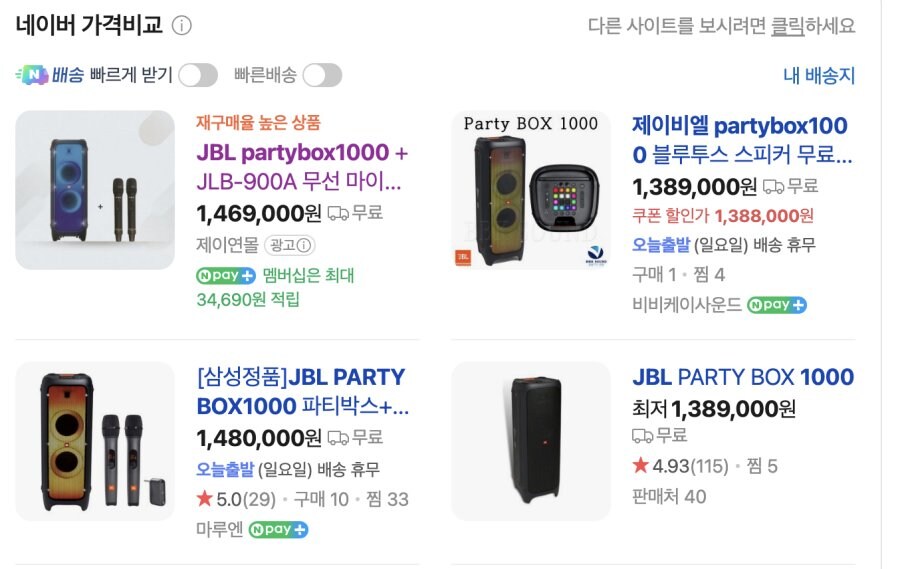The height and width of the screenshot is (569, 900).
Task: Open the JBL PARTY BOX 1000 price comparison title
Action: [x=743, y=377]
